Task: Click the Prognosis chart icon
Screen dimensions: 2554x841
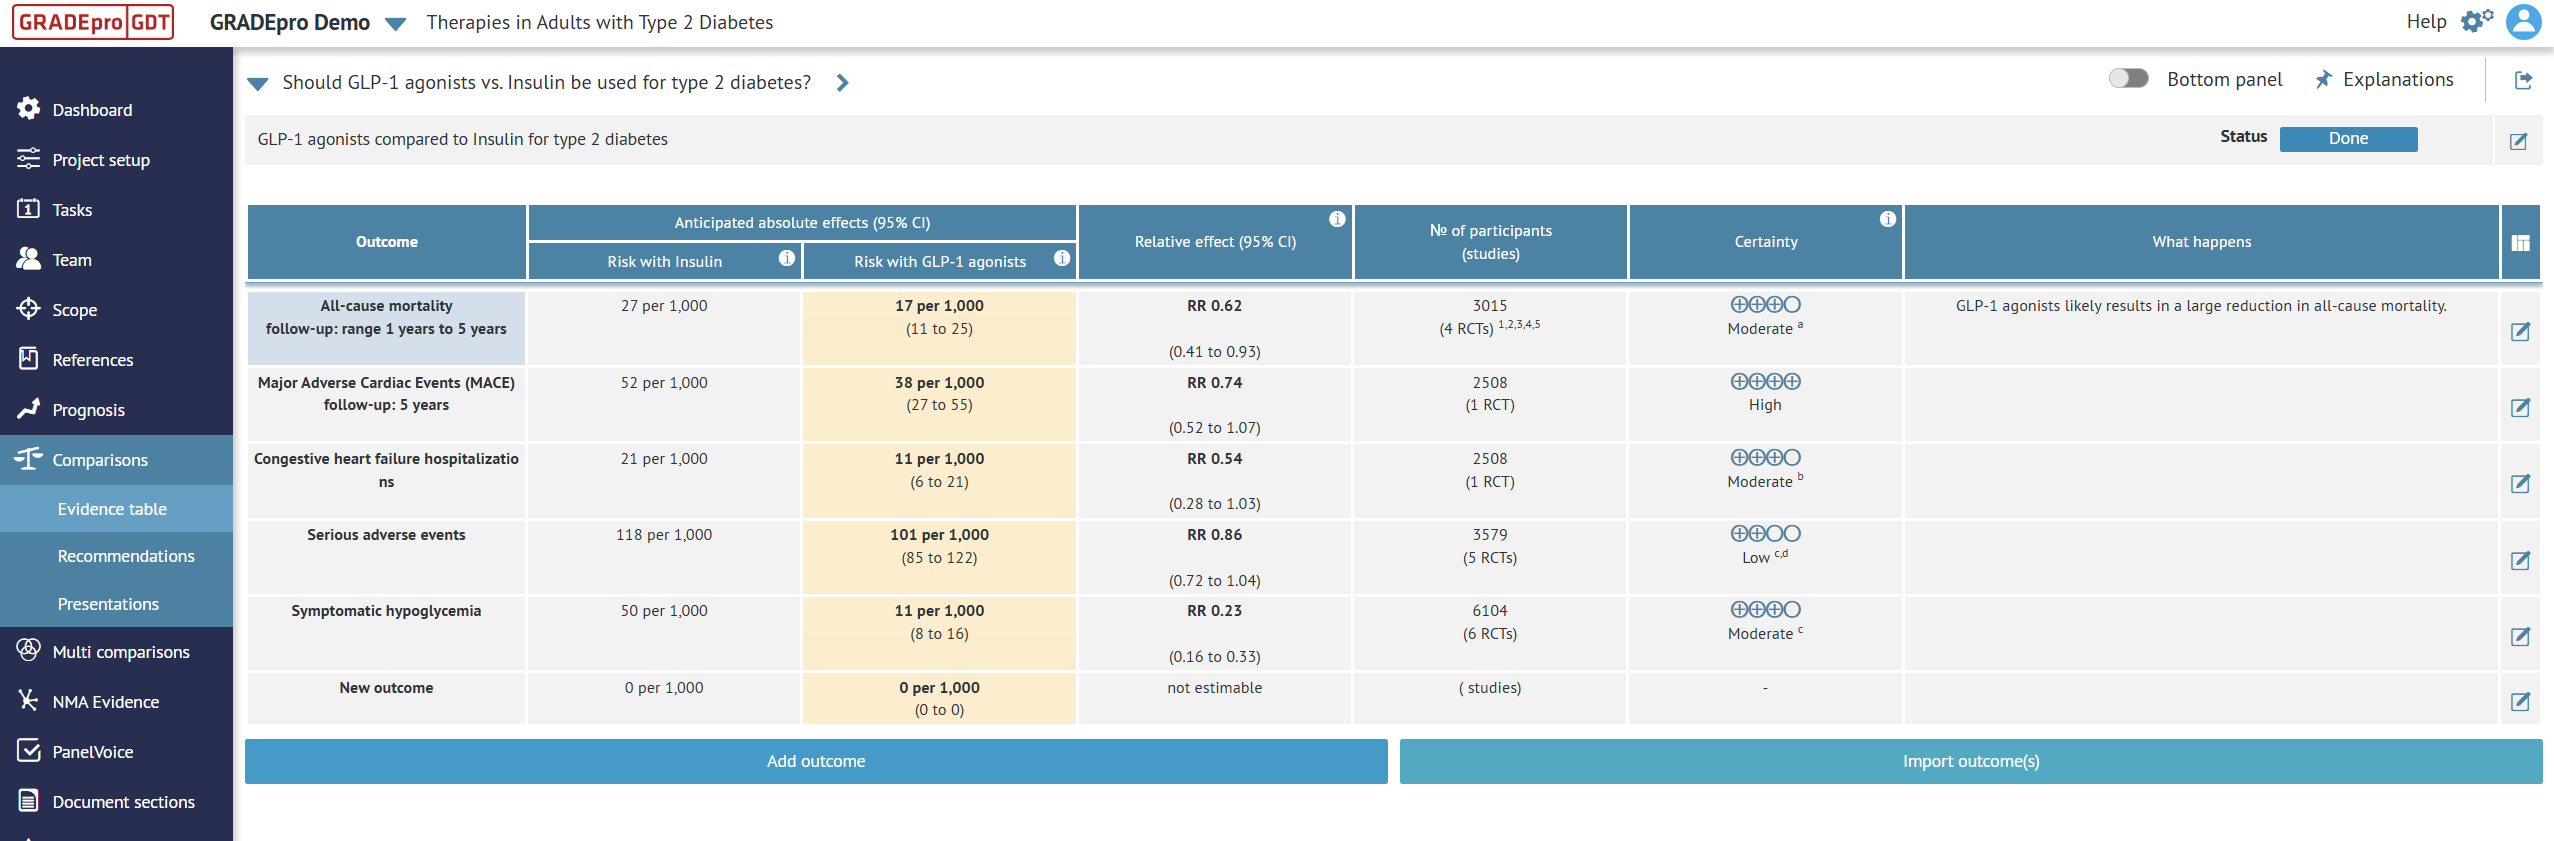Action: (x=29, y=408)
